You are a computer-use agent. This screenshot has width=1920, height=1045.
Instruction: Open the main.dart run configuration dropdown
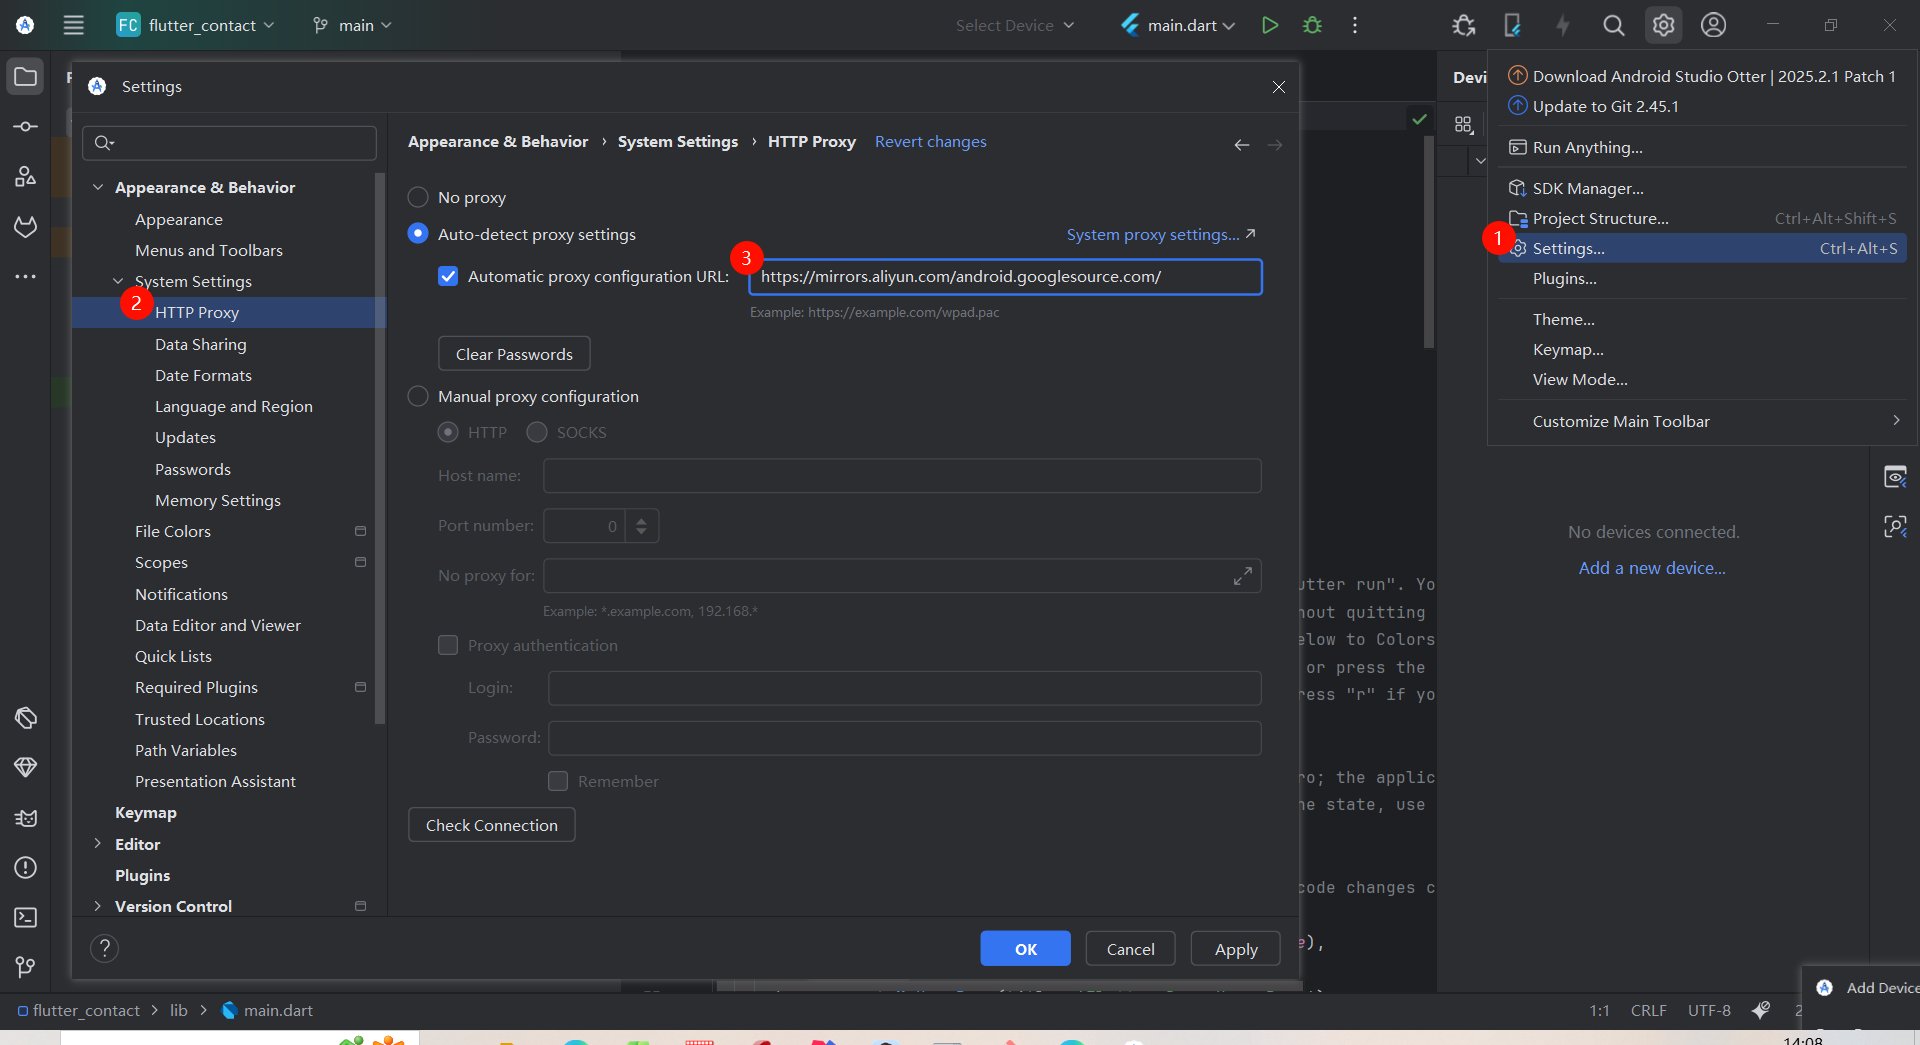(1178, 25)
